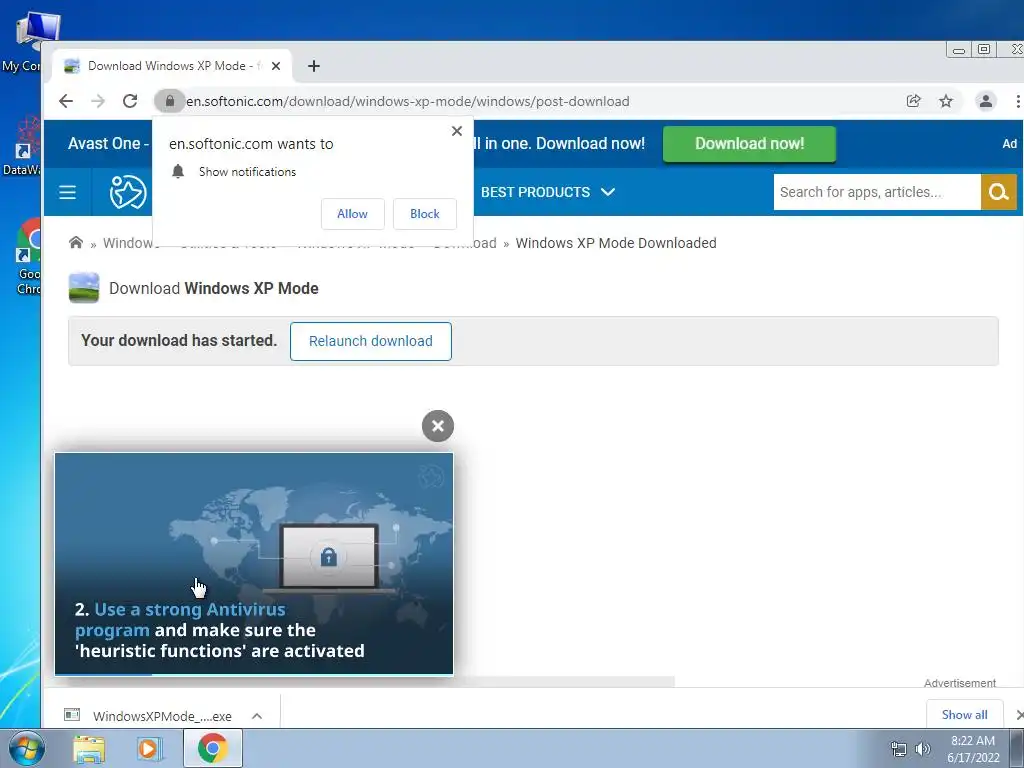Select the Google Chrome desktop shortcut
Viewport: 1024px width, 768px height.
(x=29, y=258)
